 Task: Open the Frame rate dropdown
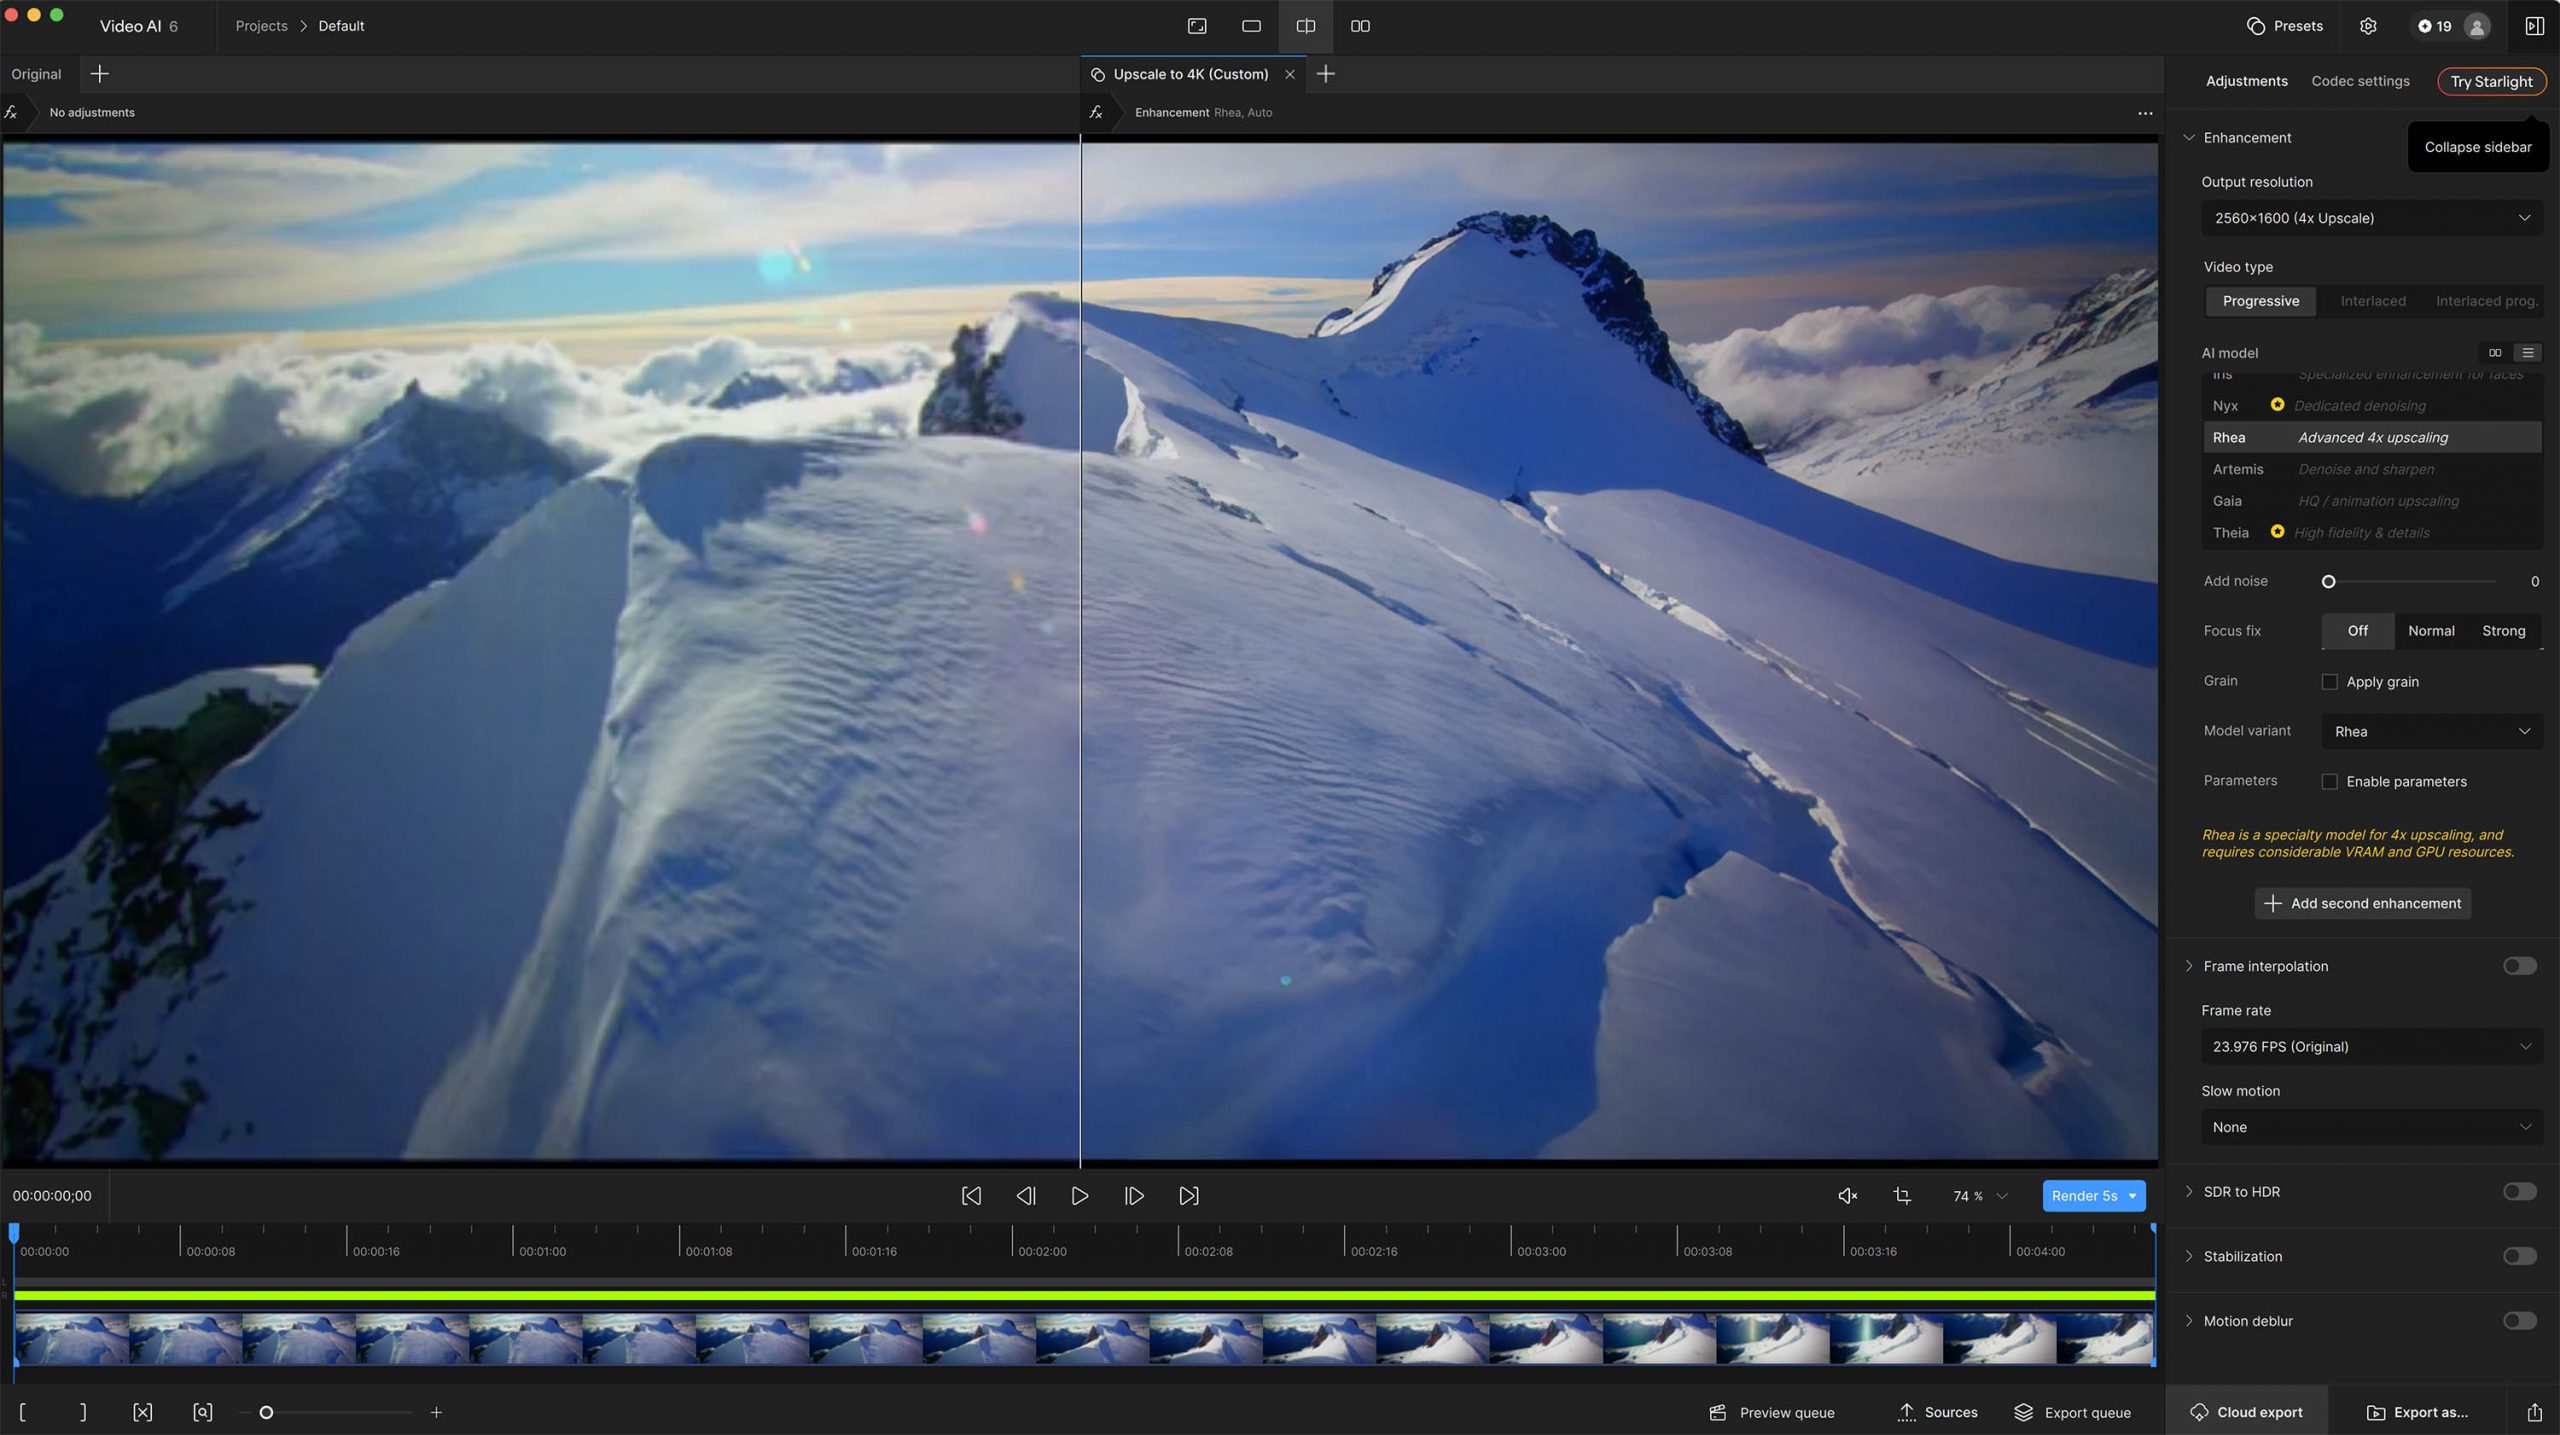point(2371,1047)
